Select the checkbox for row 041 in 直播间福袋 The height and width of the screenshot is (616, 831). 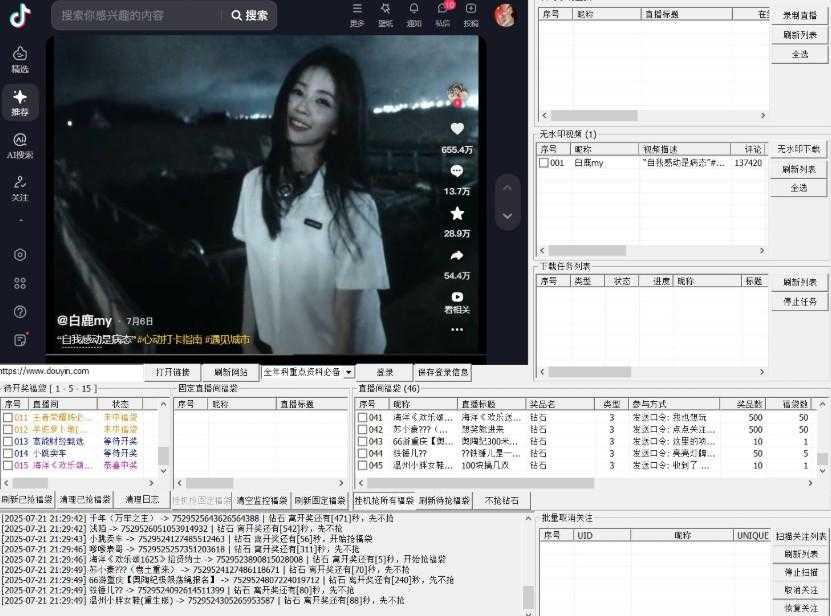[x=363, y=417]
